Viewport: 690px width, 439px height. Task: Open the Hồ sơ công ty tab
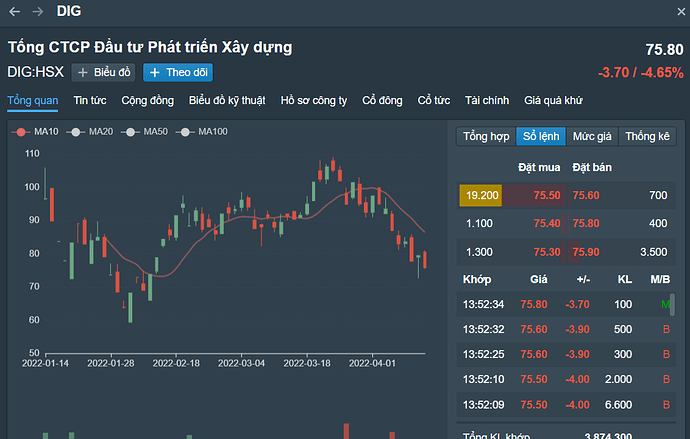click(314, 100)
